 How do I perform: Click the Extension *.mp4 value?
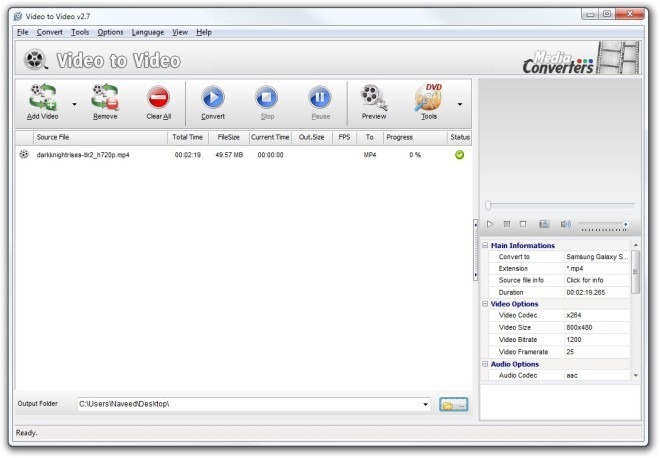pyautogui.click(x=597, y=269)
